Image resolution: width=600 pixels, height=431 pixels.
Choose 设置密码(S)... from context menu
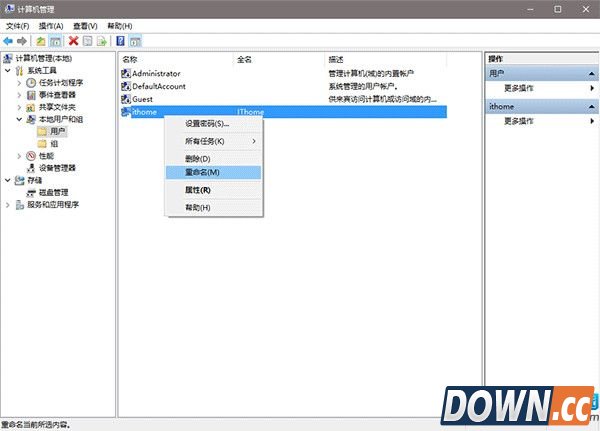(214, 124)
